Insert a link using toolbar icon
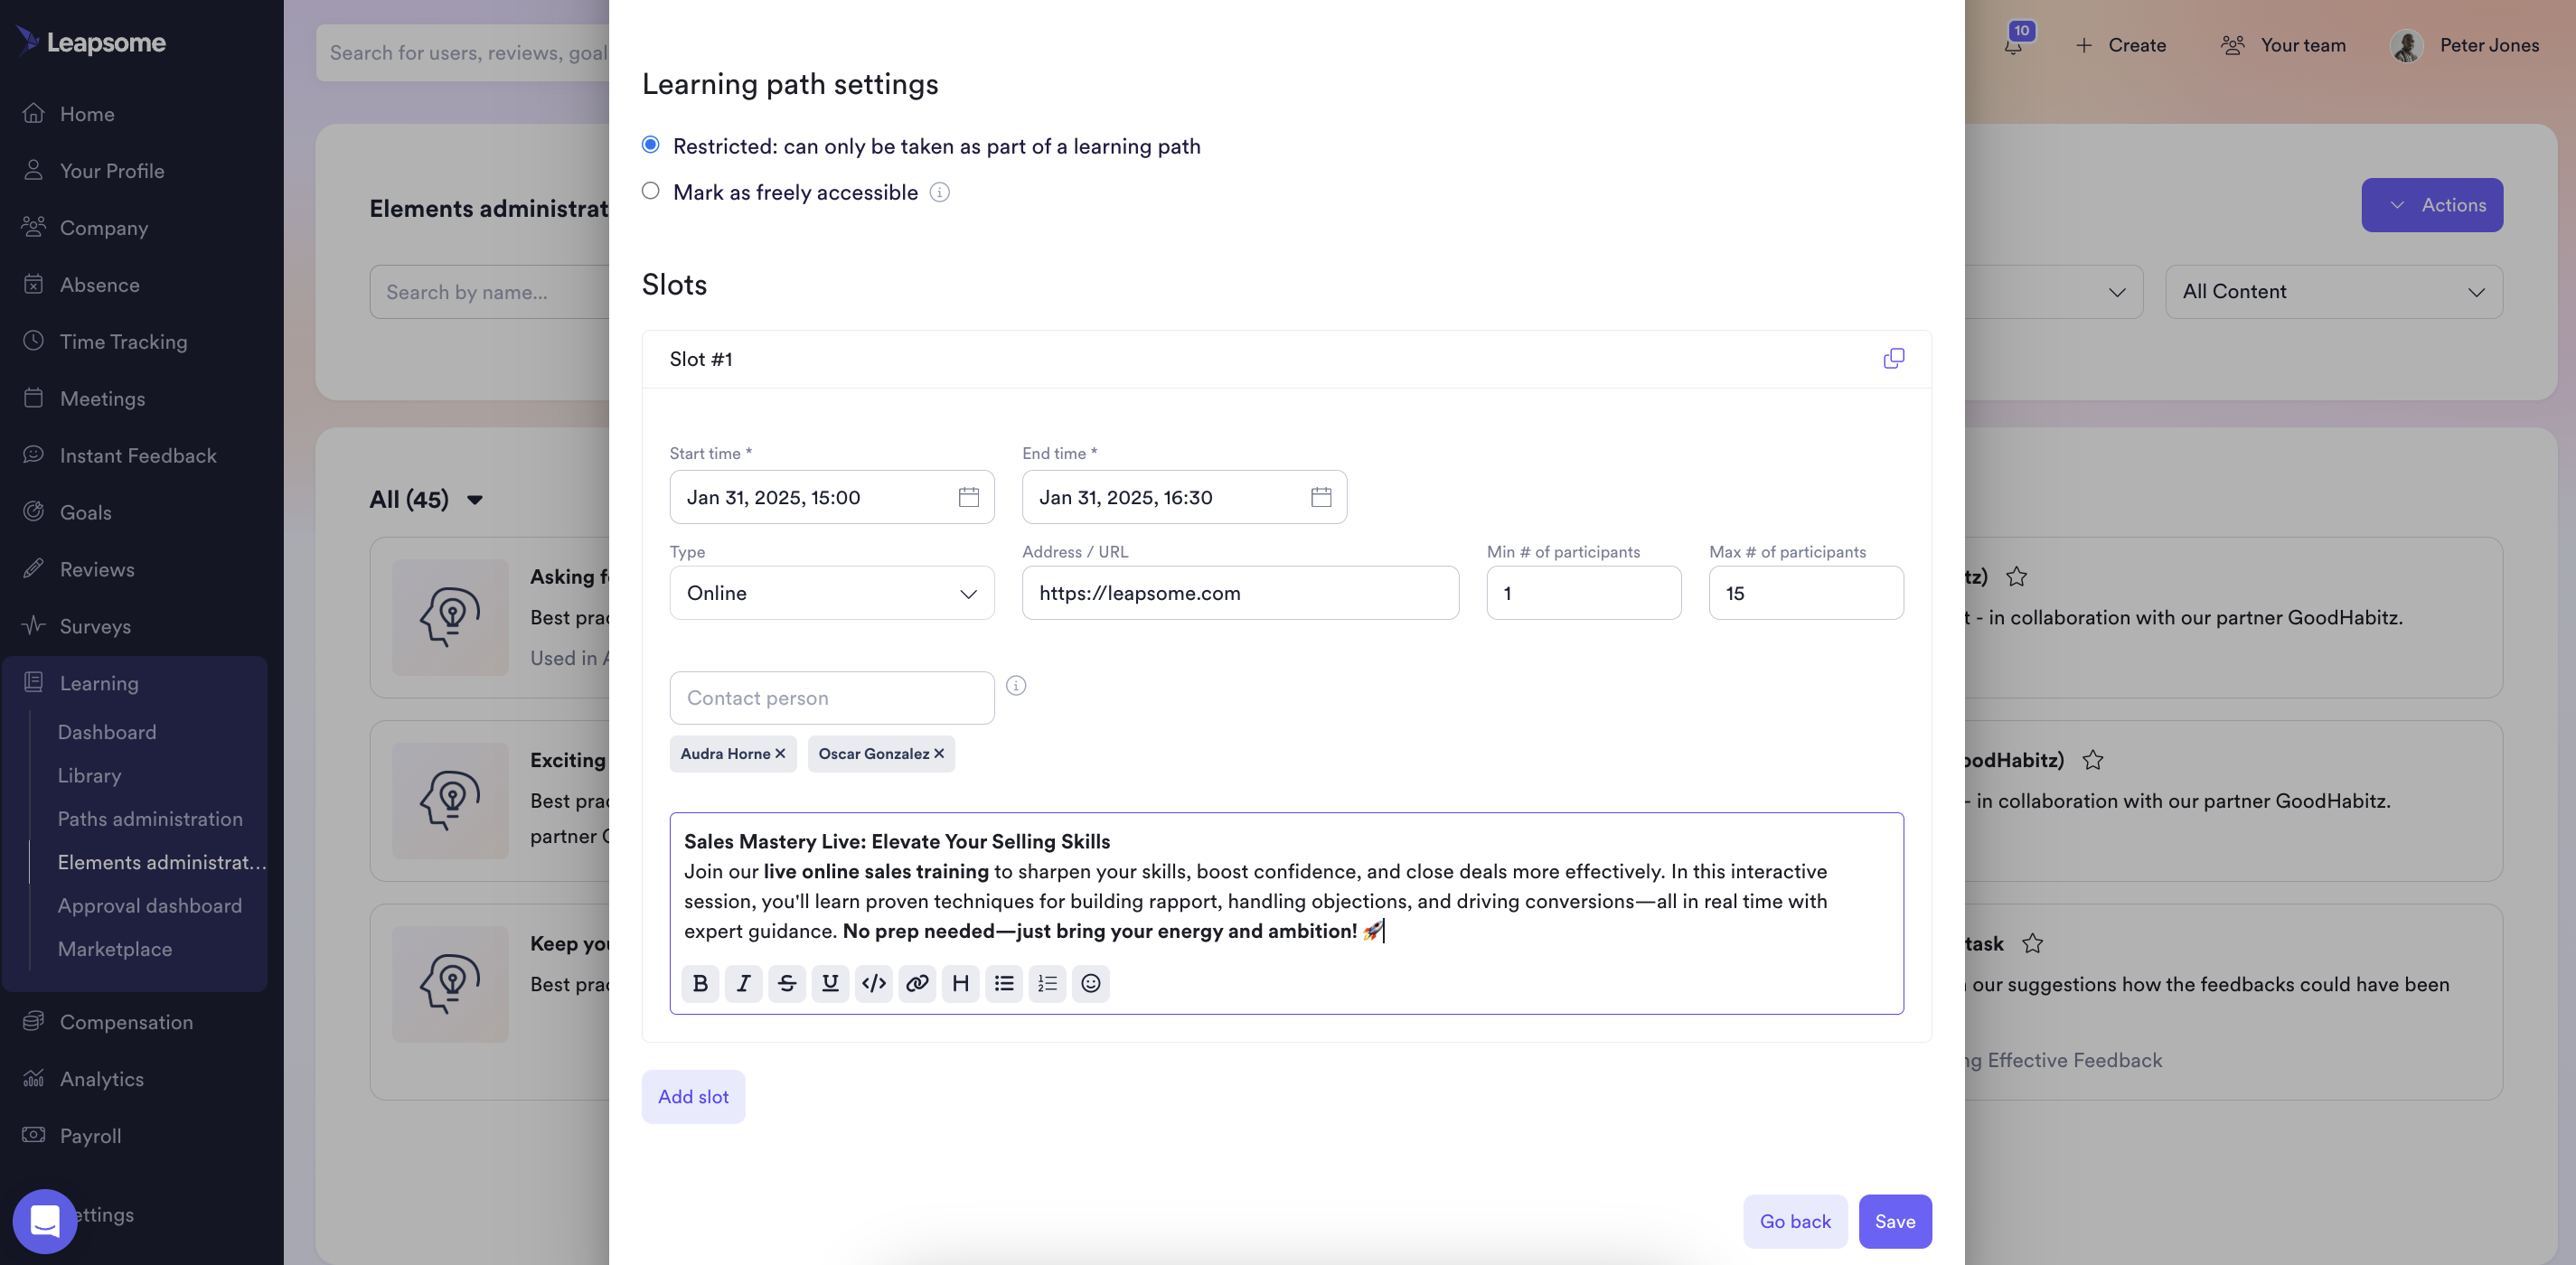Image resolution: width=2576 pixels, height=1265 pixels. pos(917,983)
